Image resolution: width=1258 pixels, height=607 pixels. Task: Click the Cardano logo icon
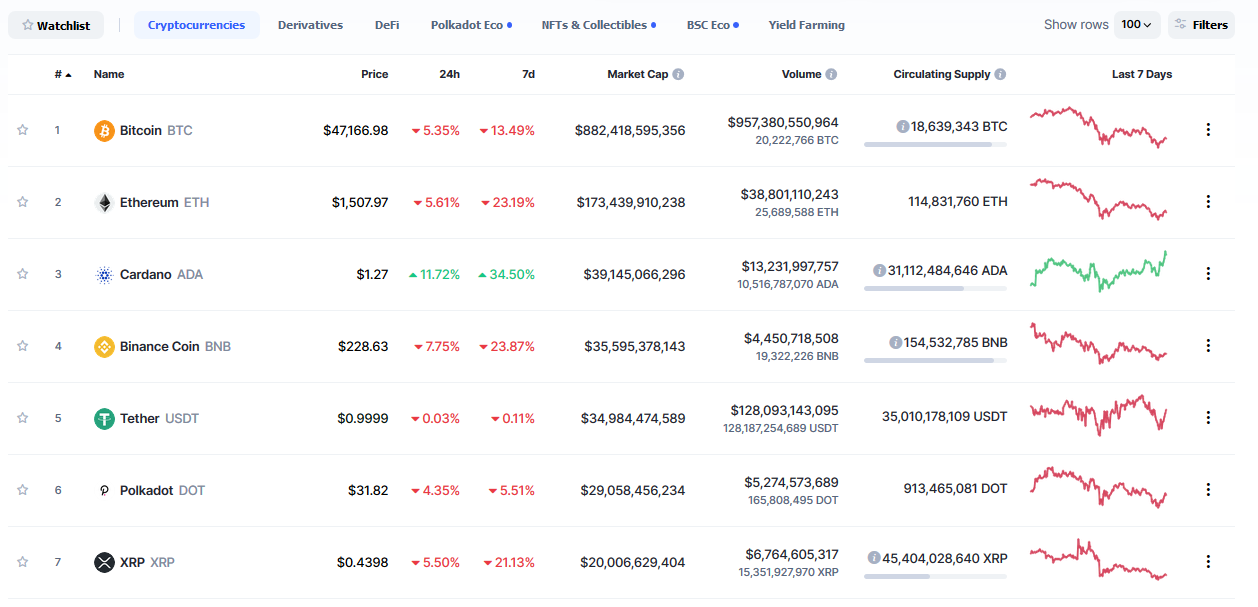coord(104,275)
